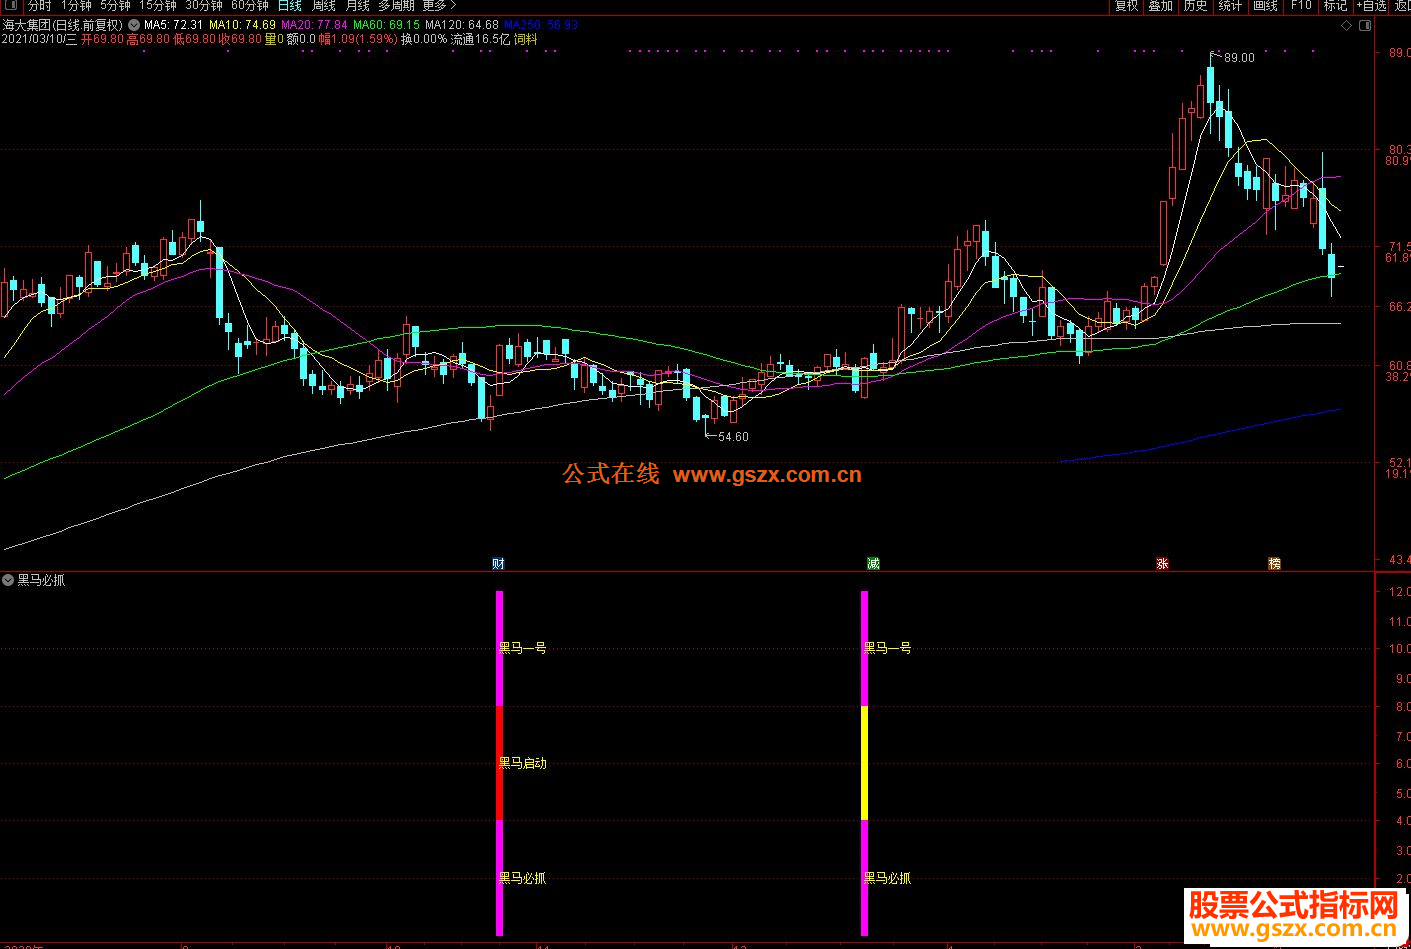Click the right 黑马必抓 signal bar label
This screenshot has height=949, width=1411.
[x=888, y=878]
